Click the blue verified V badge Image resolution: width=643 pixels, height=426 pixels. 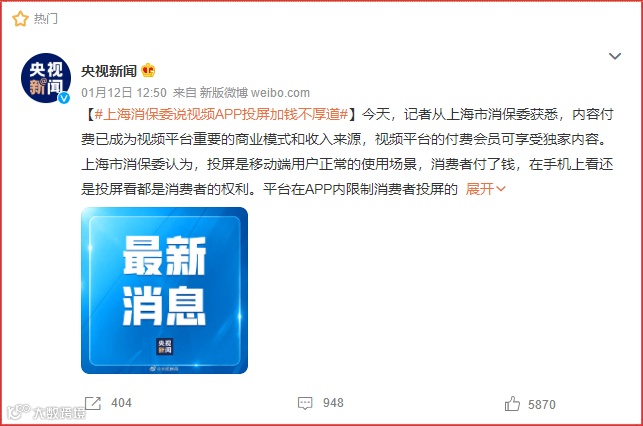tap(64, 98)
